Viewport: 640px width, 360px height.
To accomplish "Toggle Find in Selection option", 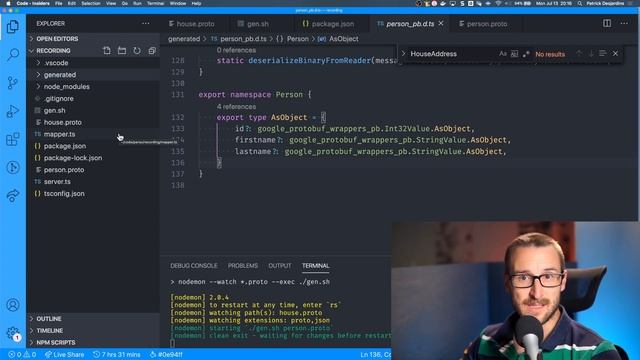I will point(602,53).
